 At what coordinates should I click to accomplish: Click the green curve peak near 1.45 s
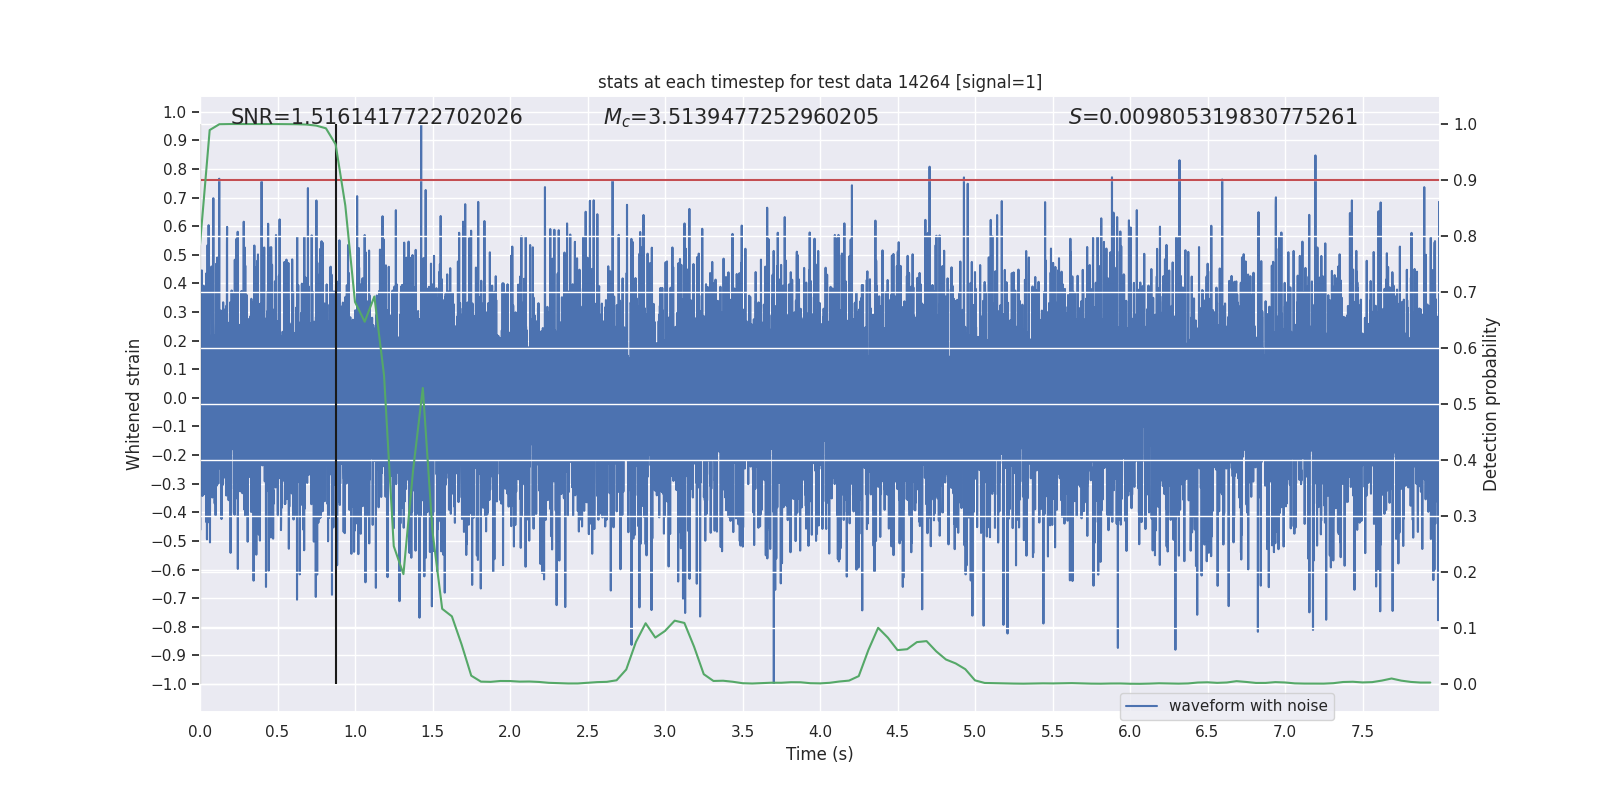point(423,389)
